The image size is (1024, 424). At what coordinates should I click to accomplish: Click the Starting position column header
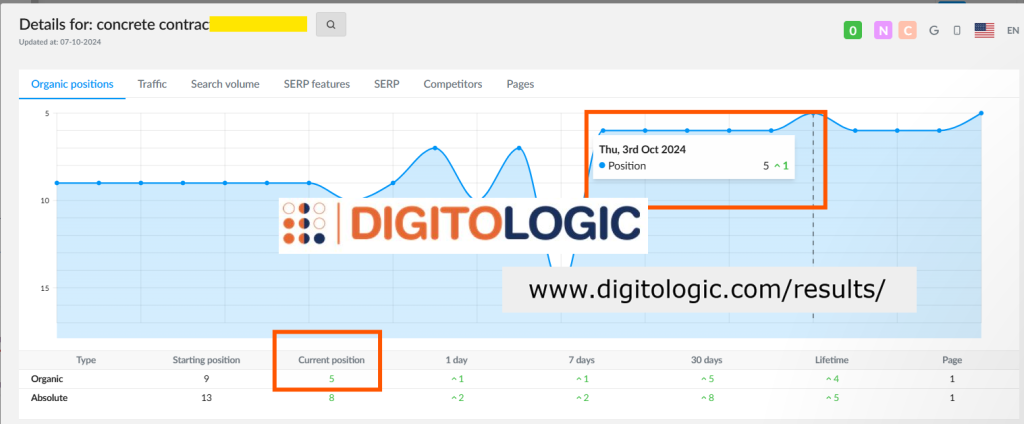coord(206,360)
